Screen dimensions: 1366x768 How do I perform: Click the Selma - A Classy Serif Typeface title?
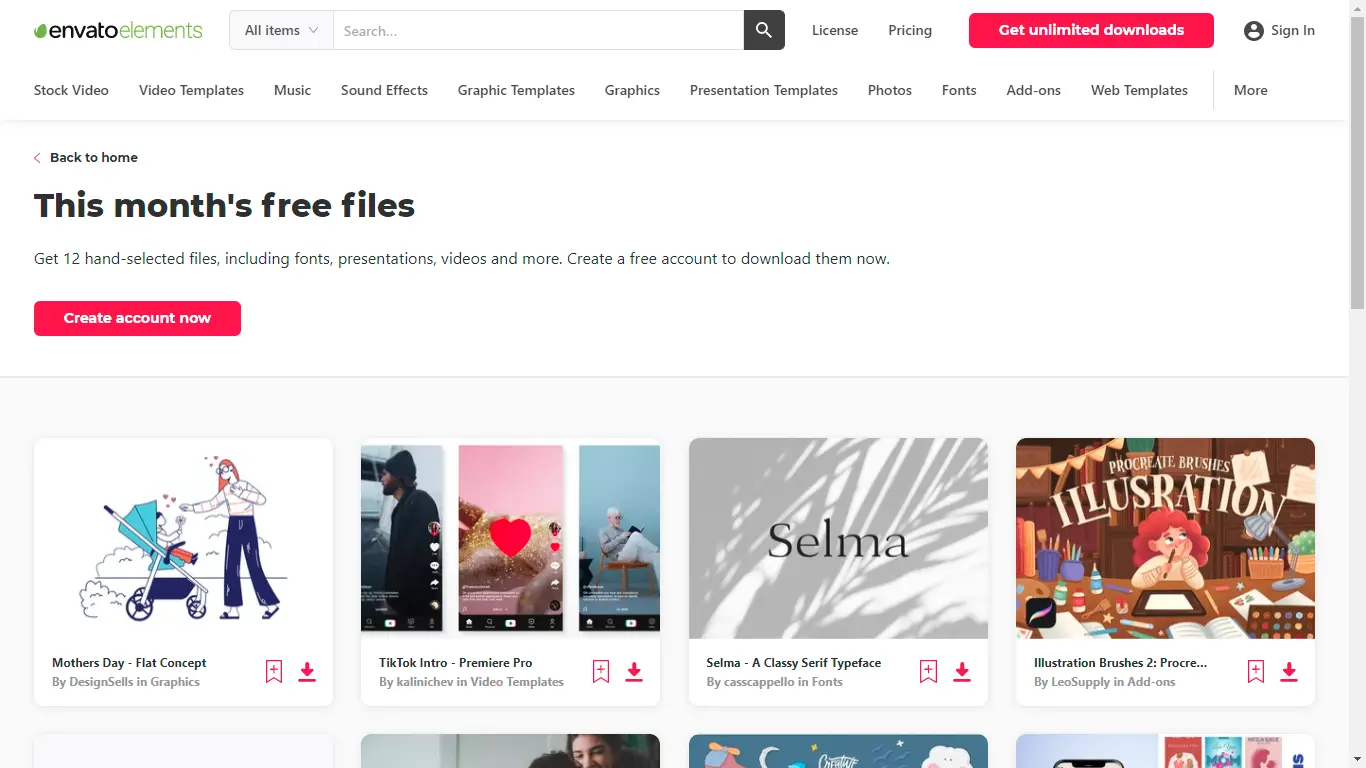tap(794, 662)
